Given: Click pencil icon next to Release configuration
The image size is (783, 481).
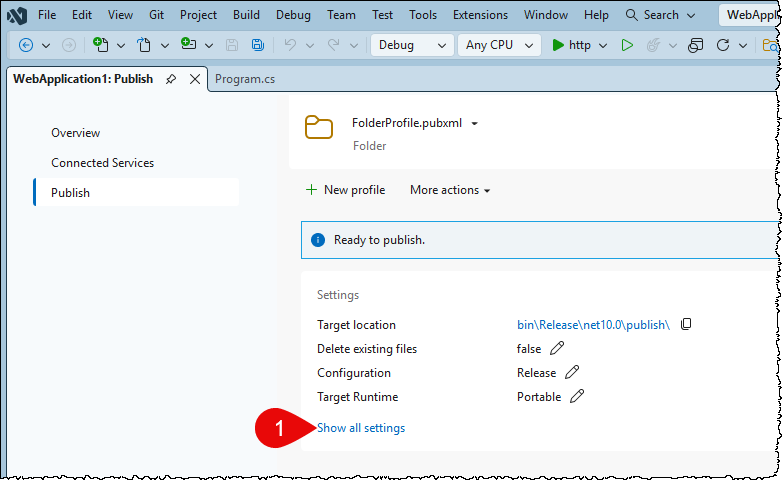Looking at the screenshot, I should tap(572, 372).
